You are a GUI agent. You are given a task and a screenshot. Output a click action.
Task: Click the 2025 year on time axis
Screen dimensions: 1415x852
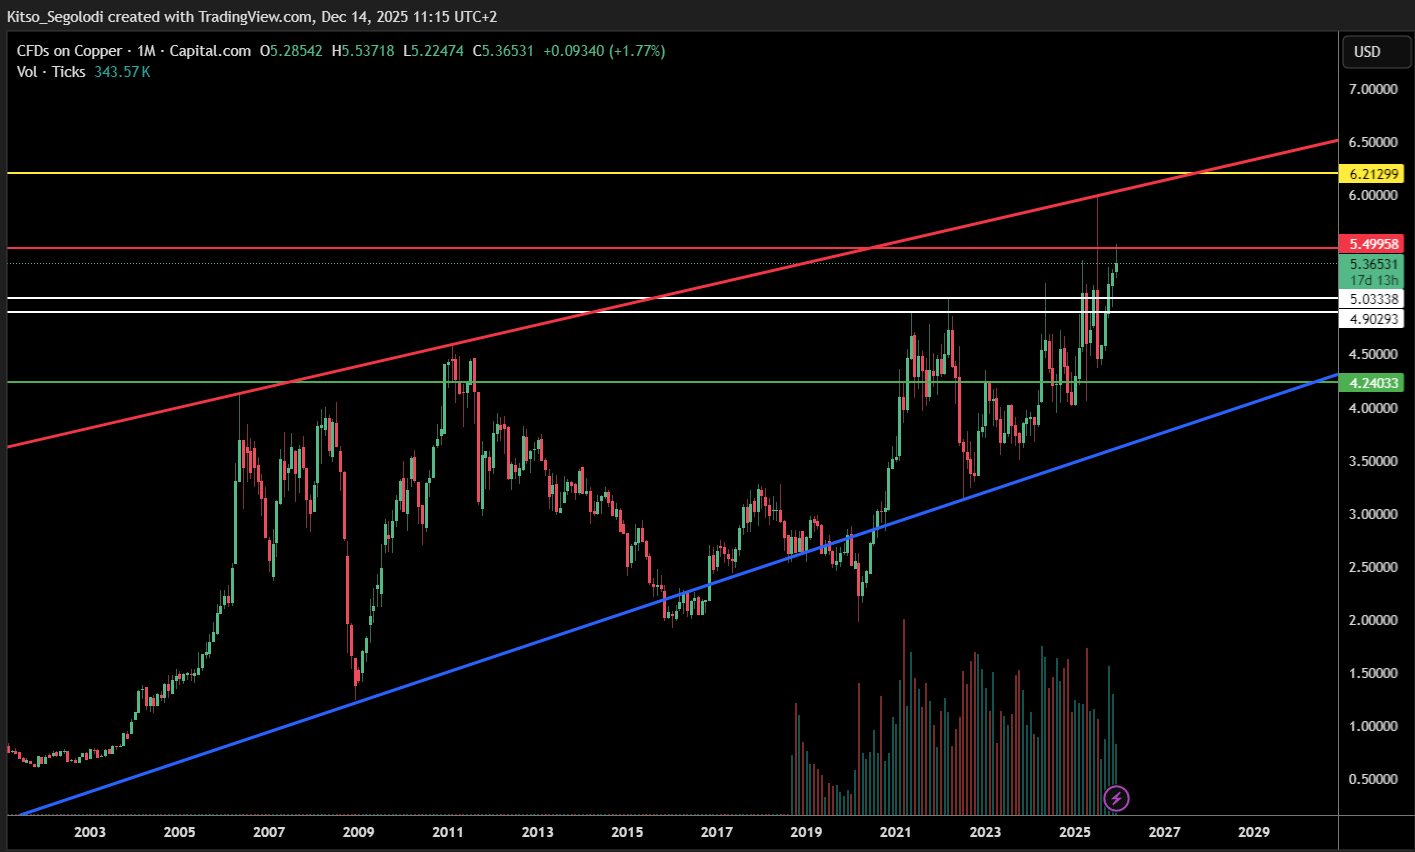1074,832
